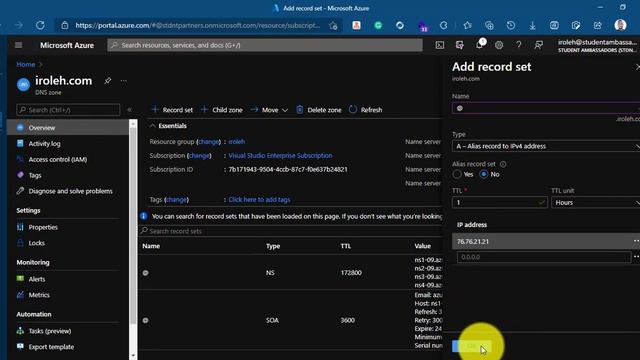Change the subscription
The image size is (640, 360).
point(200,156)
